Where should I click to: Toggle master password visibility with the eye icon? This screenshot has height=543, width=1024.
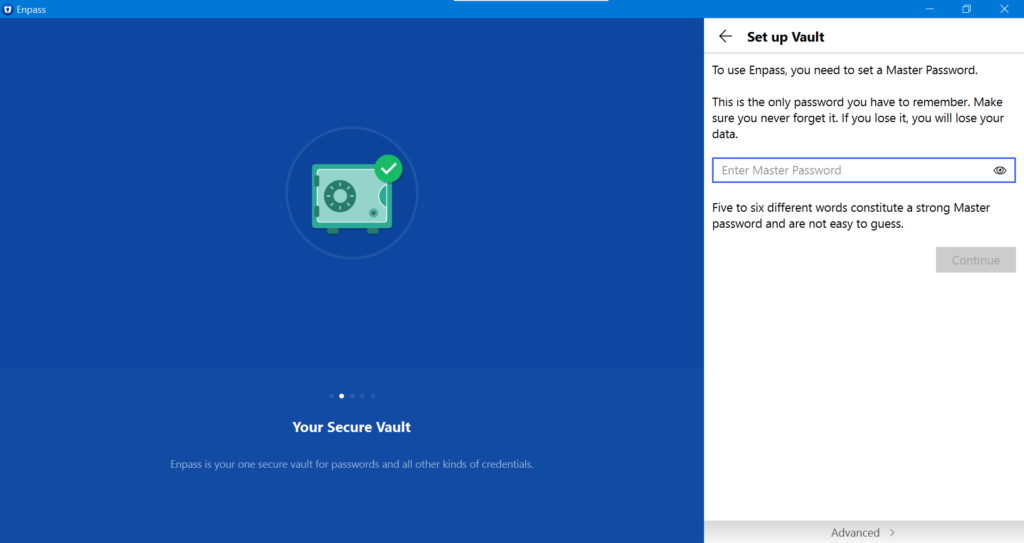pos(1000,171)
